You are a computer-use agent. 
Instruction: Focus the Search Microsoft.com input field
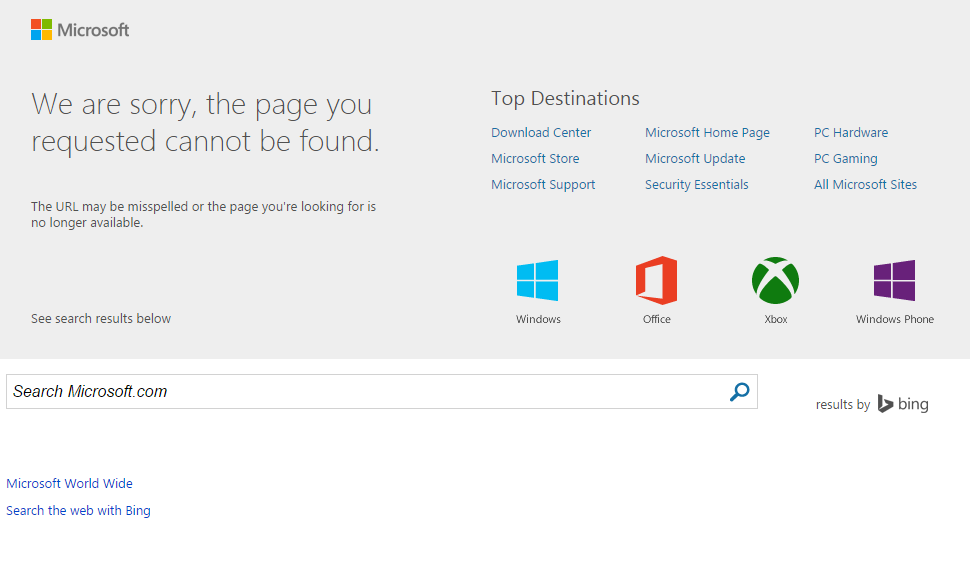coord(382,392)
